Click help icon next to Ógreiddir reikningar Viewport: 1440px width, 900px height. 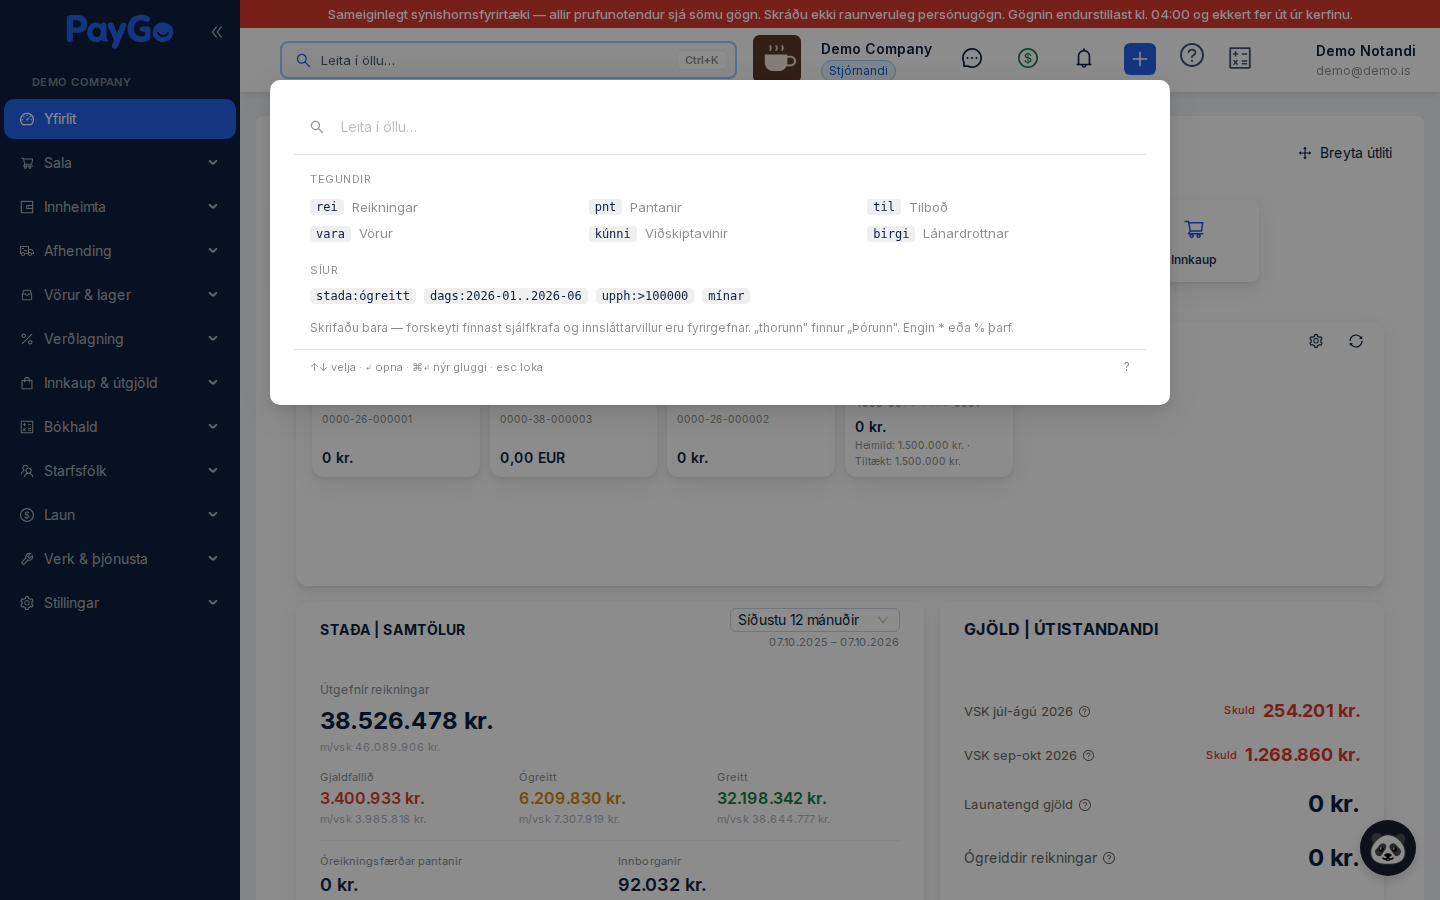tap(1109, 858)
